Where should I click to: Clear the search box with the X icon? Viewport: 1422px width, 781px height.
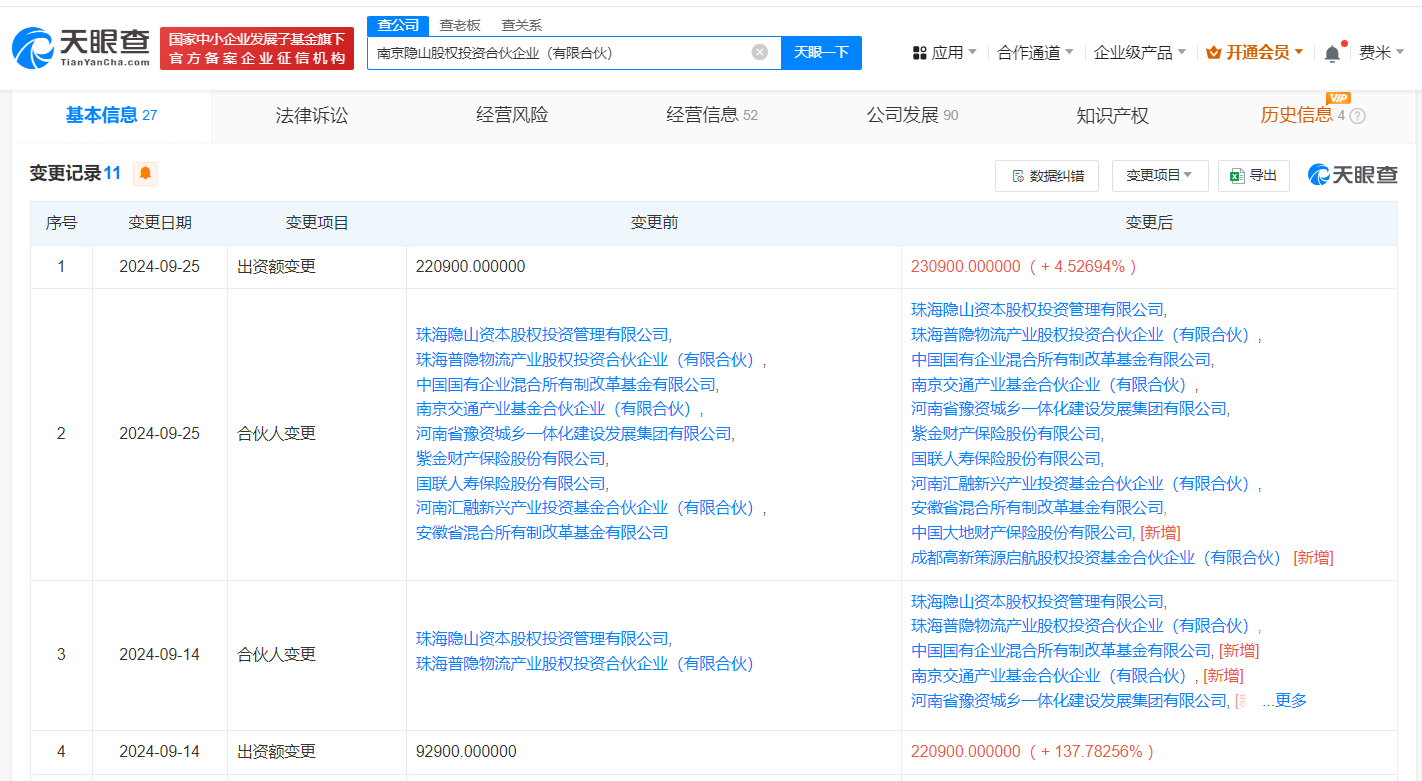tap(760, 52)
